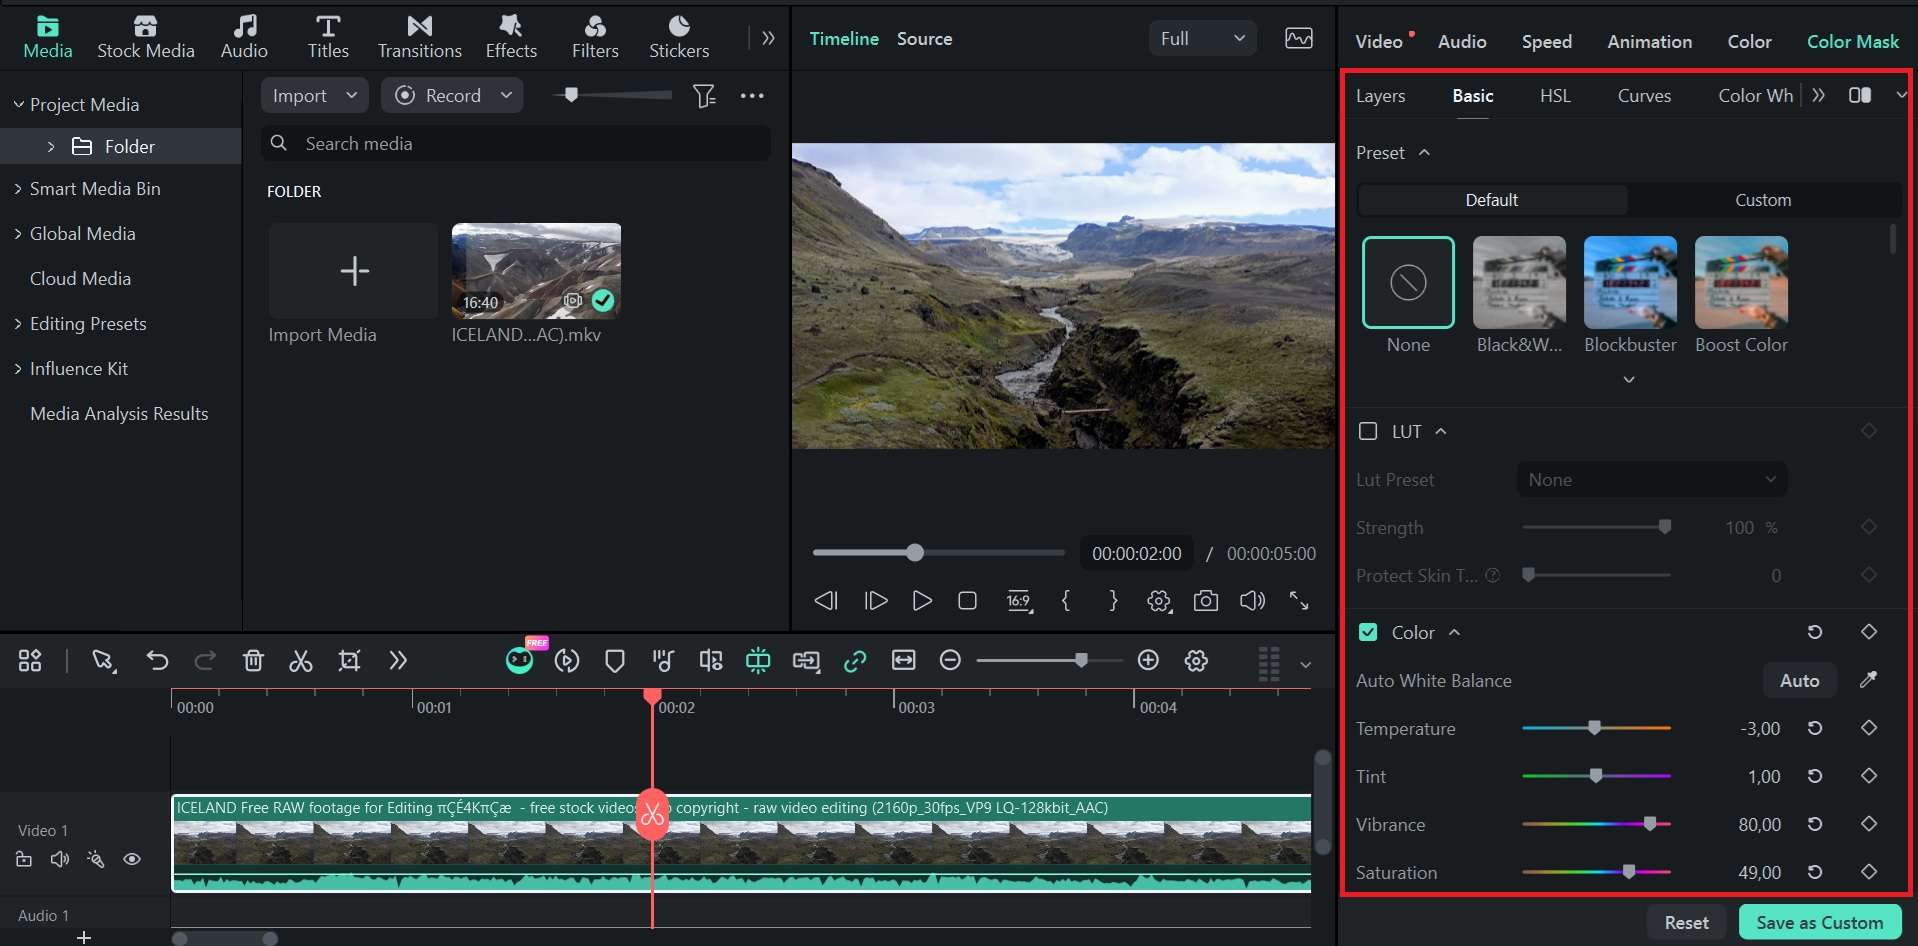Reset the Temperature value

pyautogui.click(x=1815, y=728)
